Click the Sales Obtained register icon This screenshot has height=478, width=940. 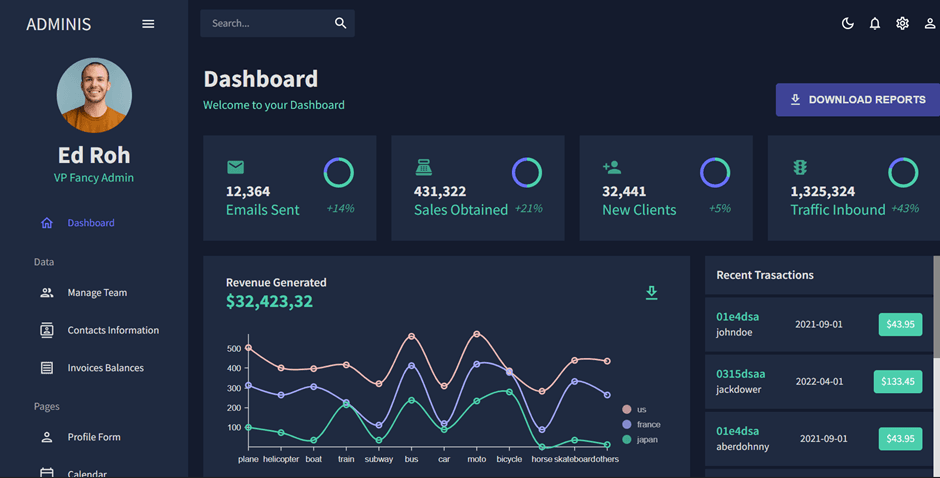[x=424, y=167]
